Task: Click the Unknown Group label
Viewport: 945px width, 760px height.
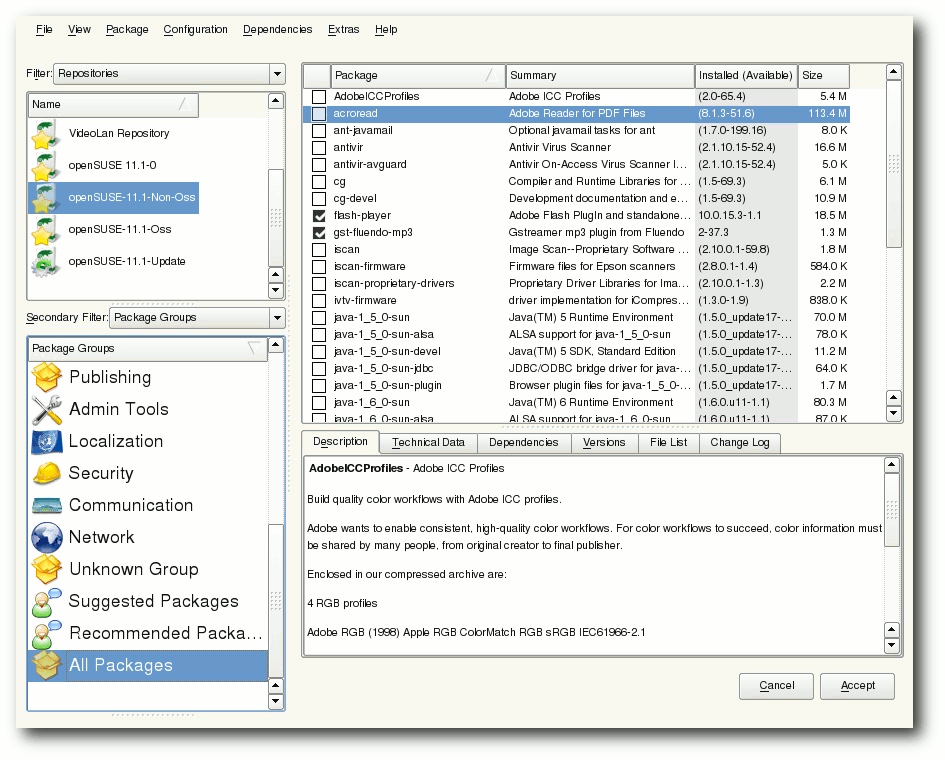Action: click(x=134, y=570)
